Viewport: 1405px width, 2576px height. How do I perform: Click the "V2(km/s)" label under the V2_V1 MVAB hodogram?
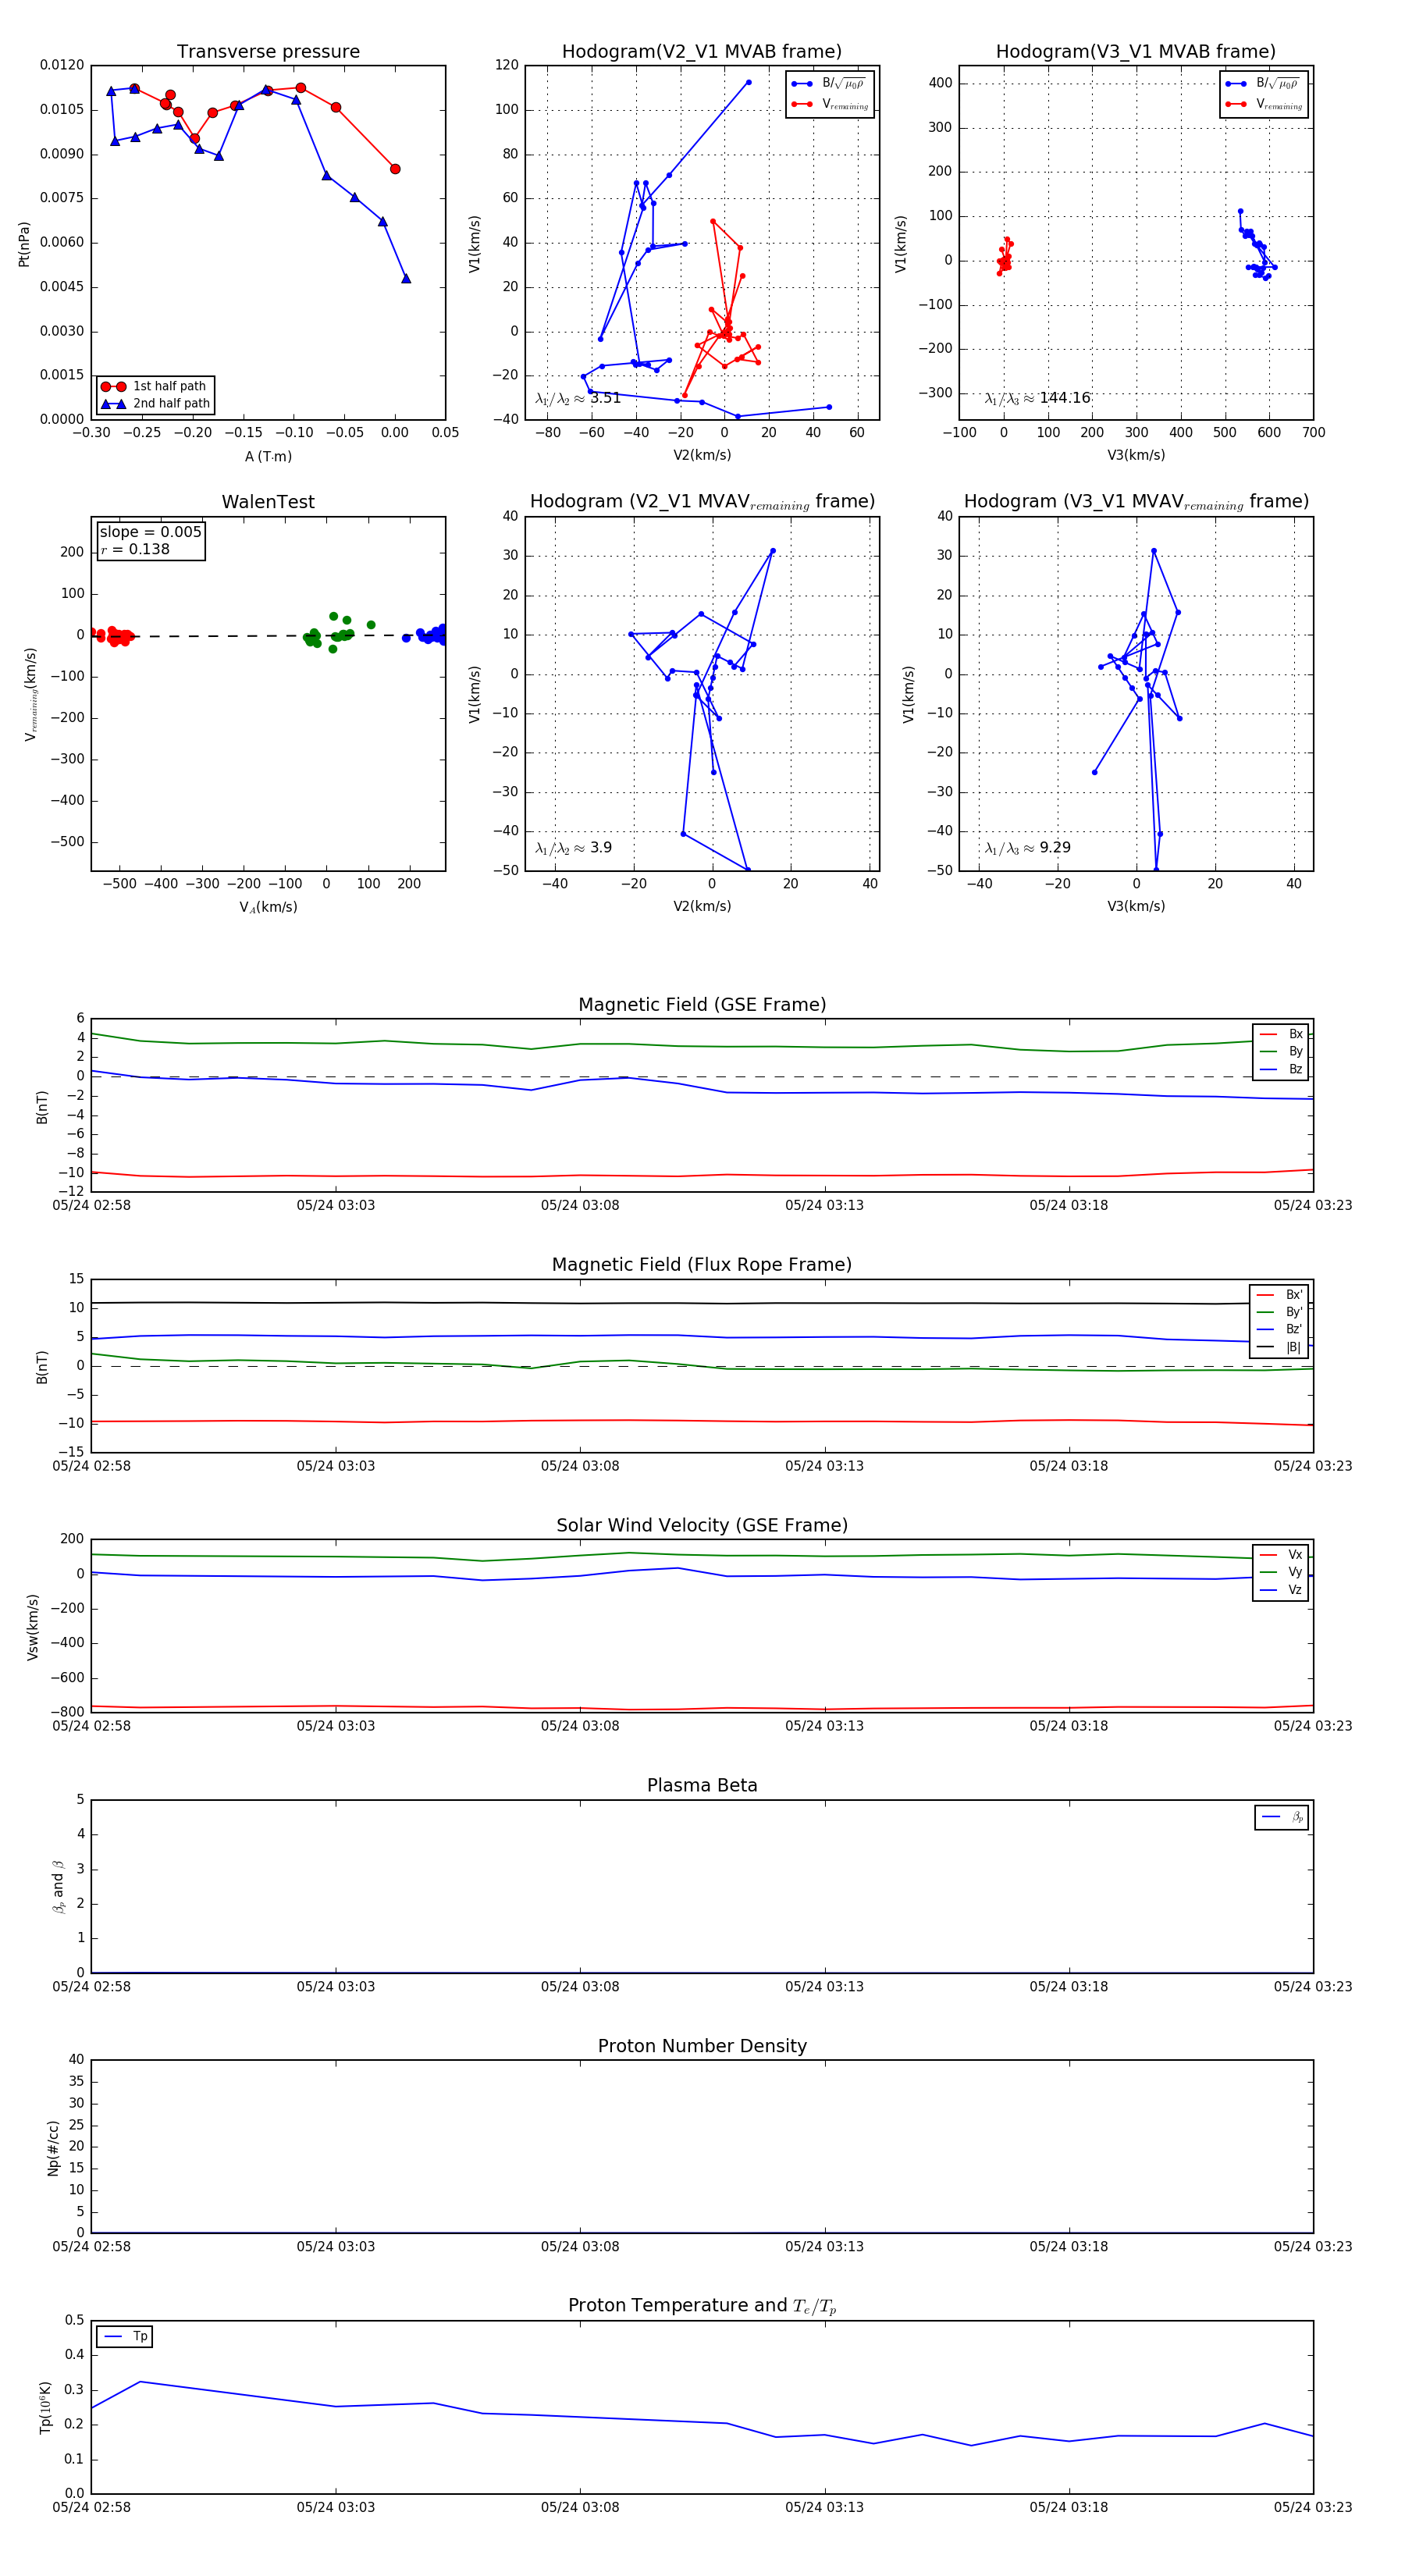[702, 456]
